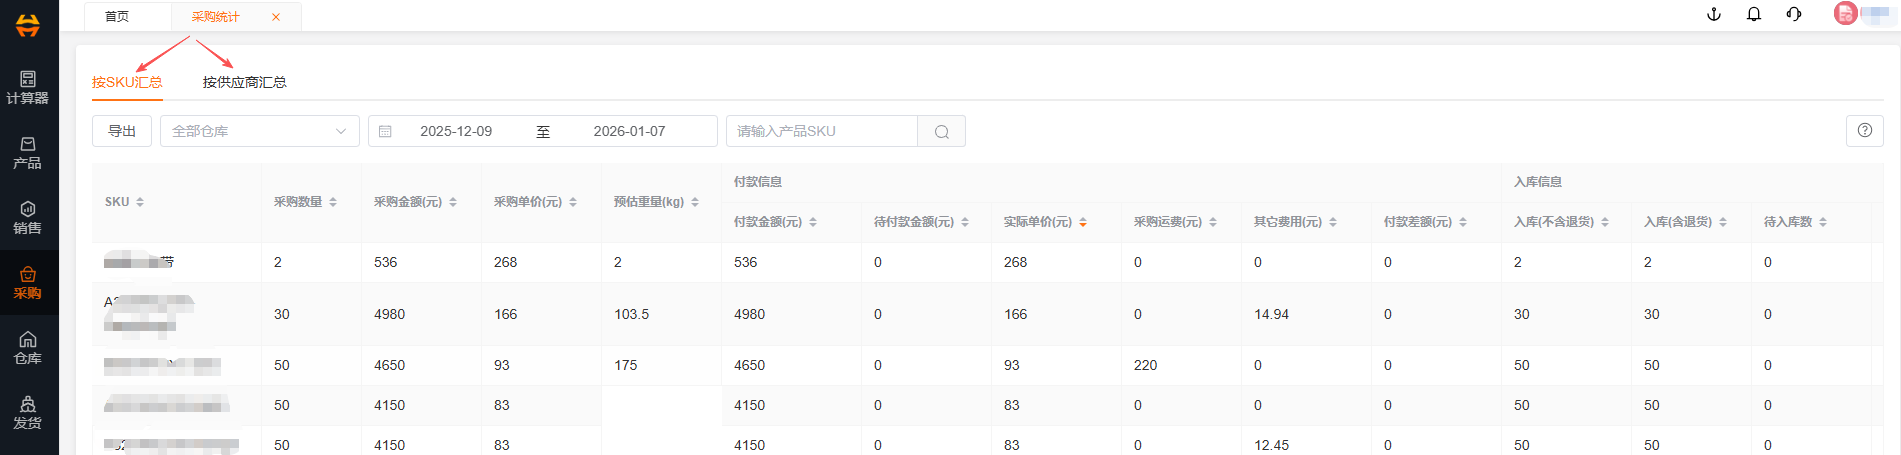This screenshot has height=455, width=1901.
Task: Open the 发货 shipping sidebar icon
Action: pyautogui.click(x=28, y=412)
